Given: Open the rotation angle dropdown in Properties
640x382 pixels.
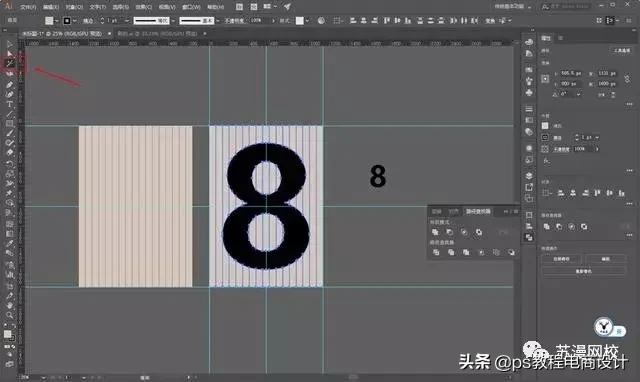Looking at the screenshot, I should [578, 94].
